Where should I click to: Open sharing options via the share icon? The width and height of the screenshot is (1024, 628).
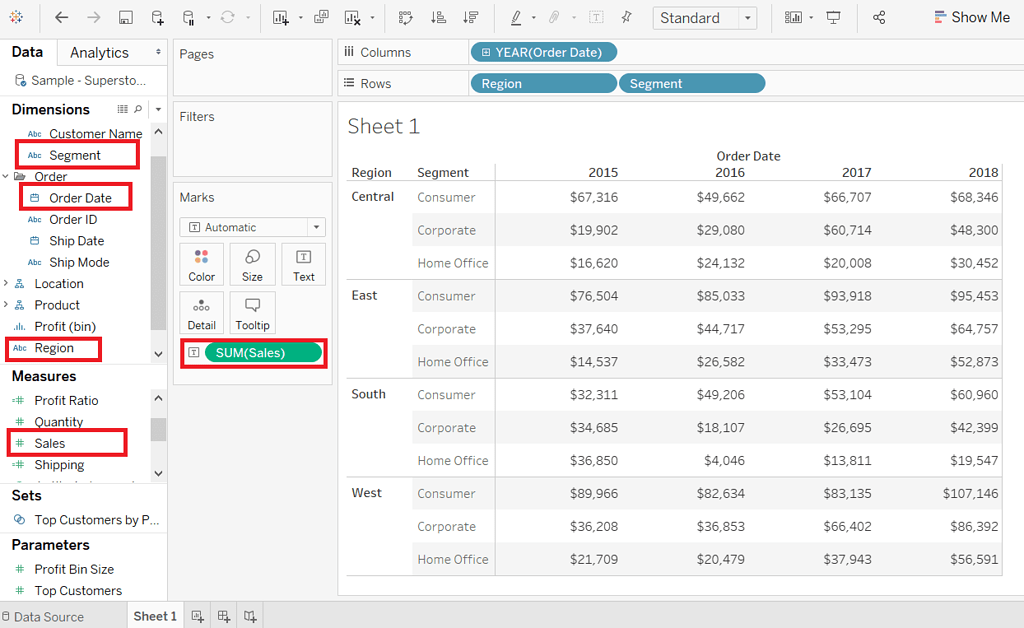(x=879, y=17)
